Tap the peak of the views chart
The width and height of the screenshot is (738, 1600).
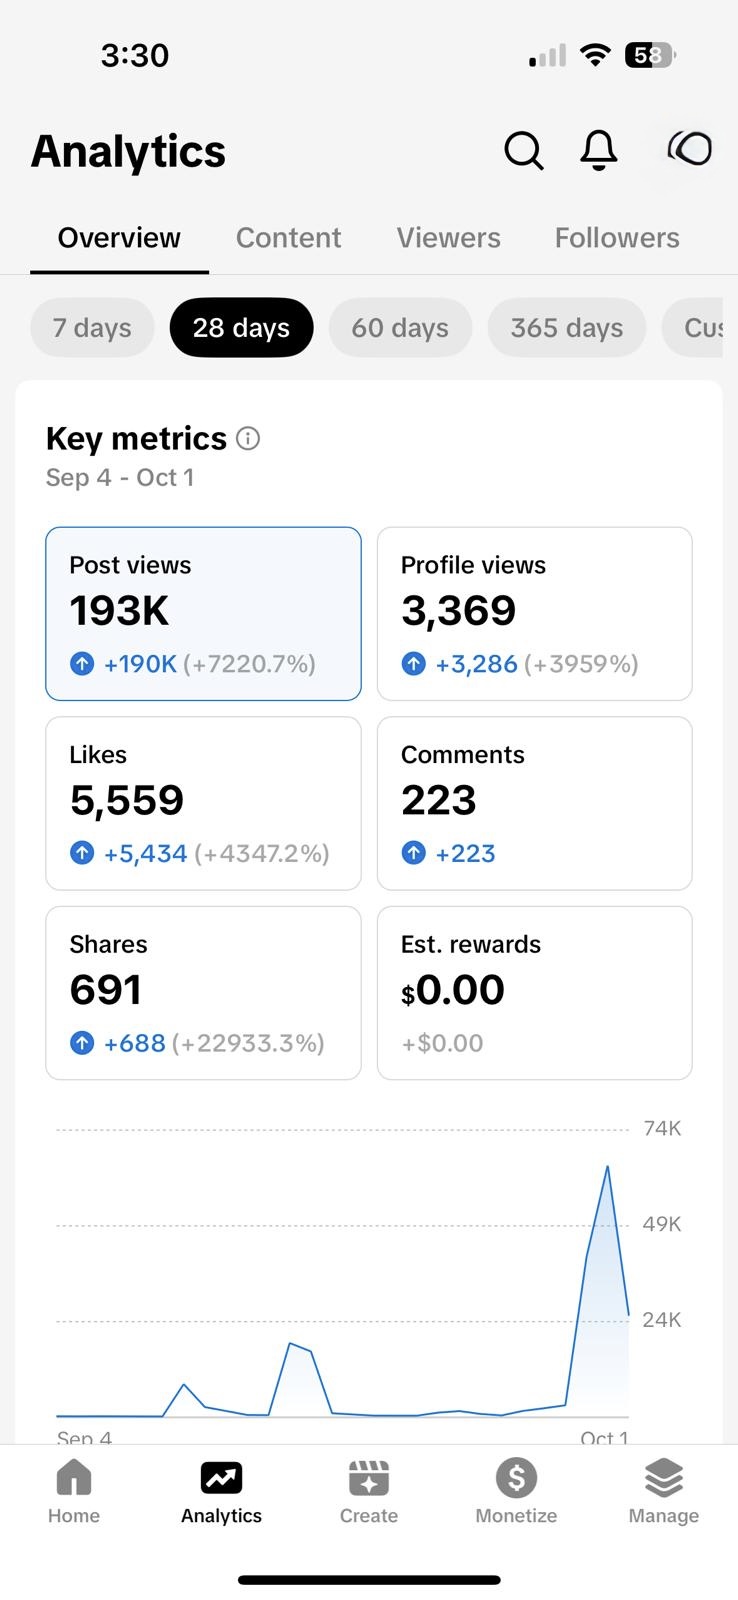tap(607, 1167)
